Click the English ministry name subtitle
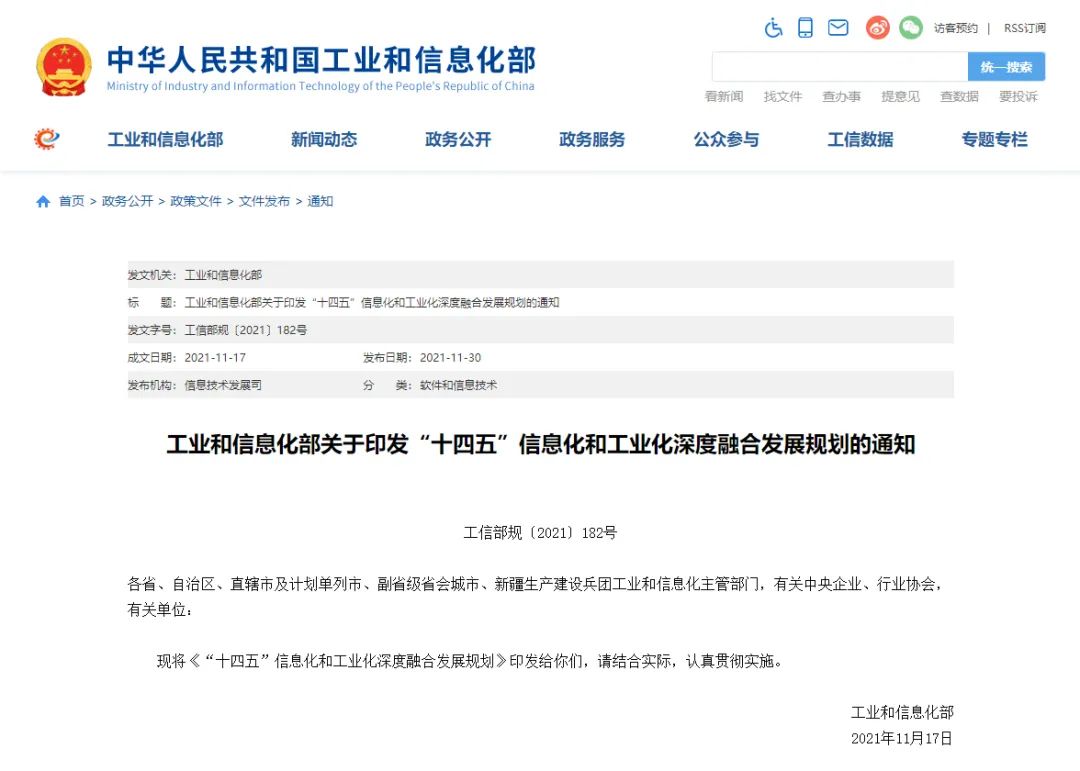Viewport: 1080px width, 771px height. 320,86
